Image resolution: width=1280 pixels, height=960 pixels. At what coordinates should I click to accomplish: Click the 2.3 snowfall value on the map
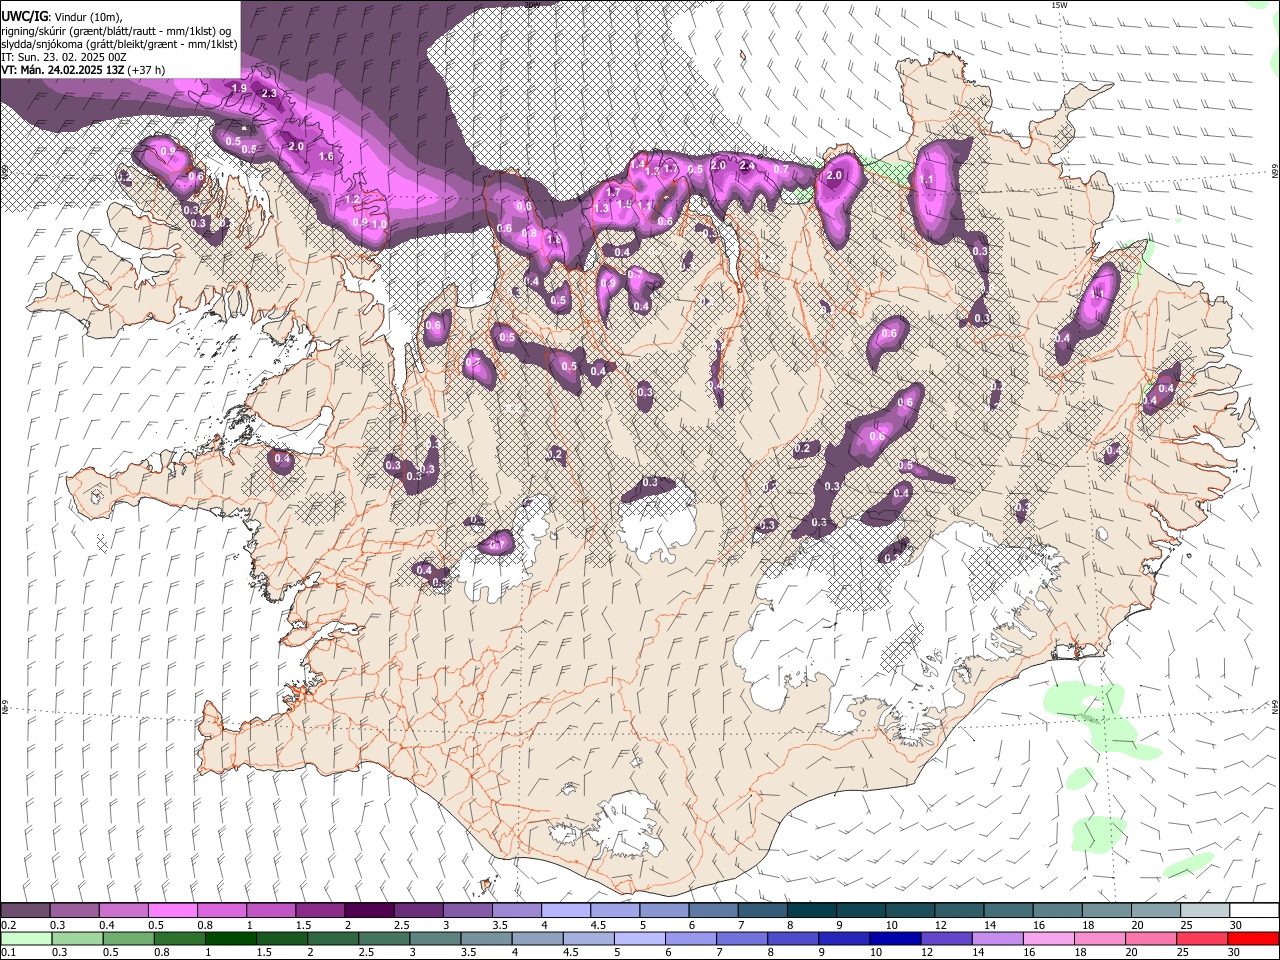(269, 93)
